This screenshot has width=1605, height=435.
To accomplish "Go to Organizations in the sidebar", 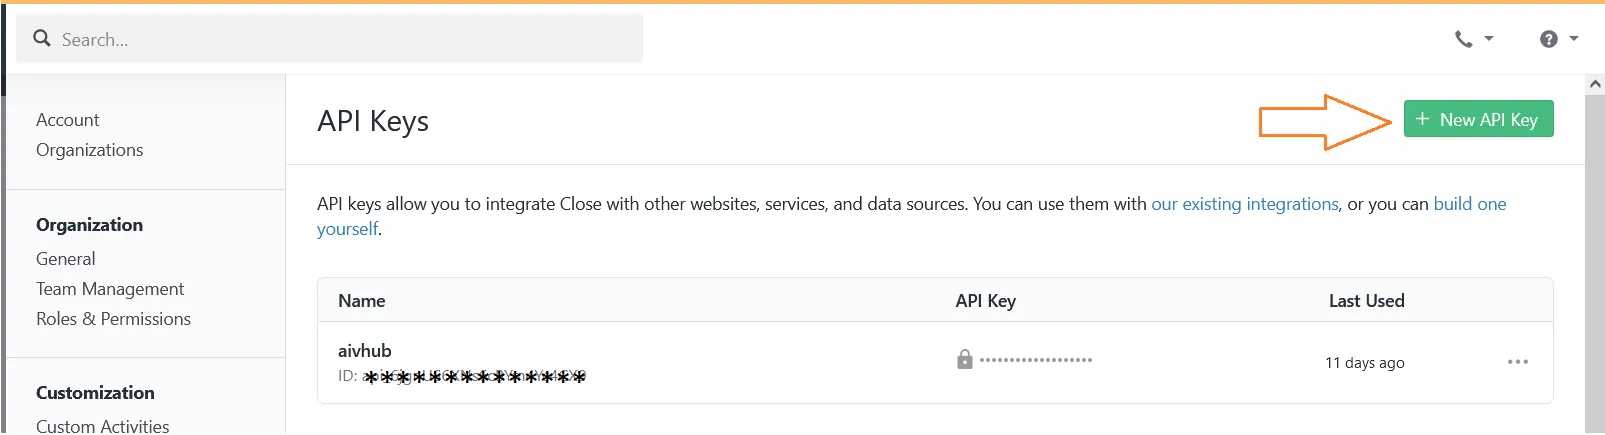I will [x=90, y=150].
